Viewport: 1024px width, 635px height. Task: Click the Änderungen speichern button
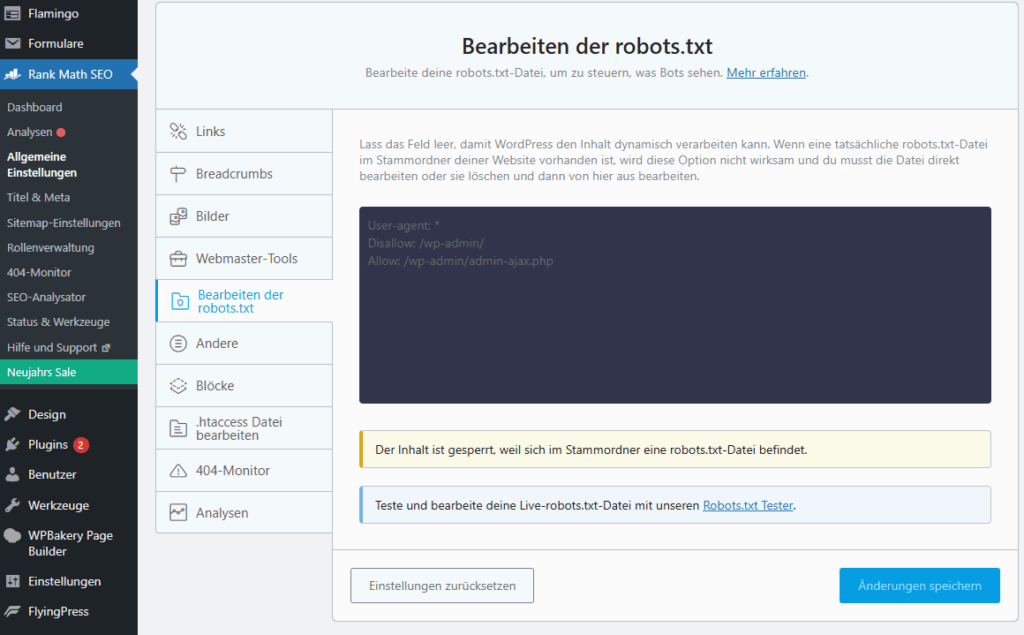click(919, 585)
